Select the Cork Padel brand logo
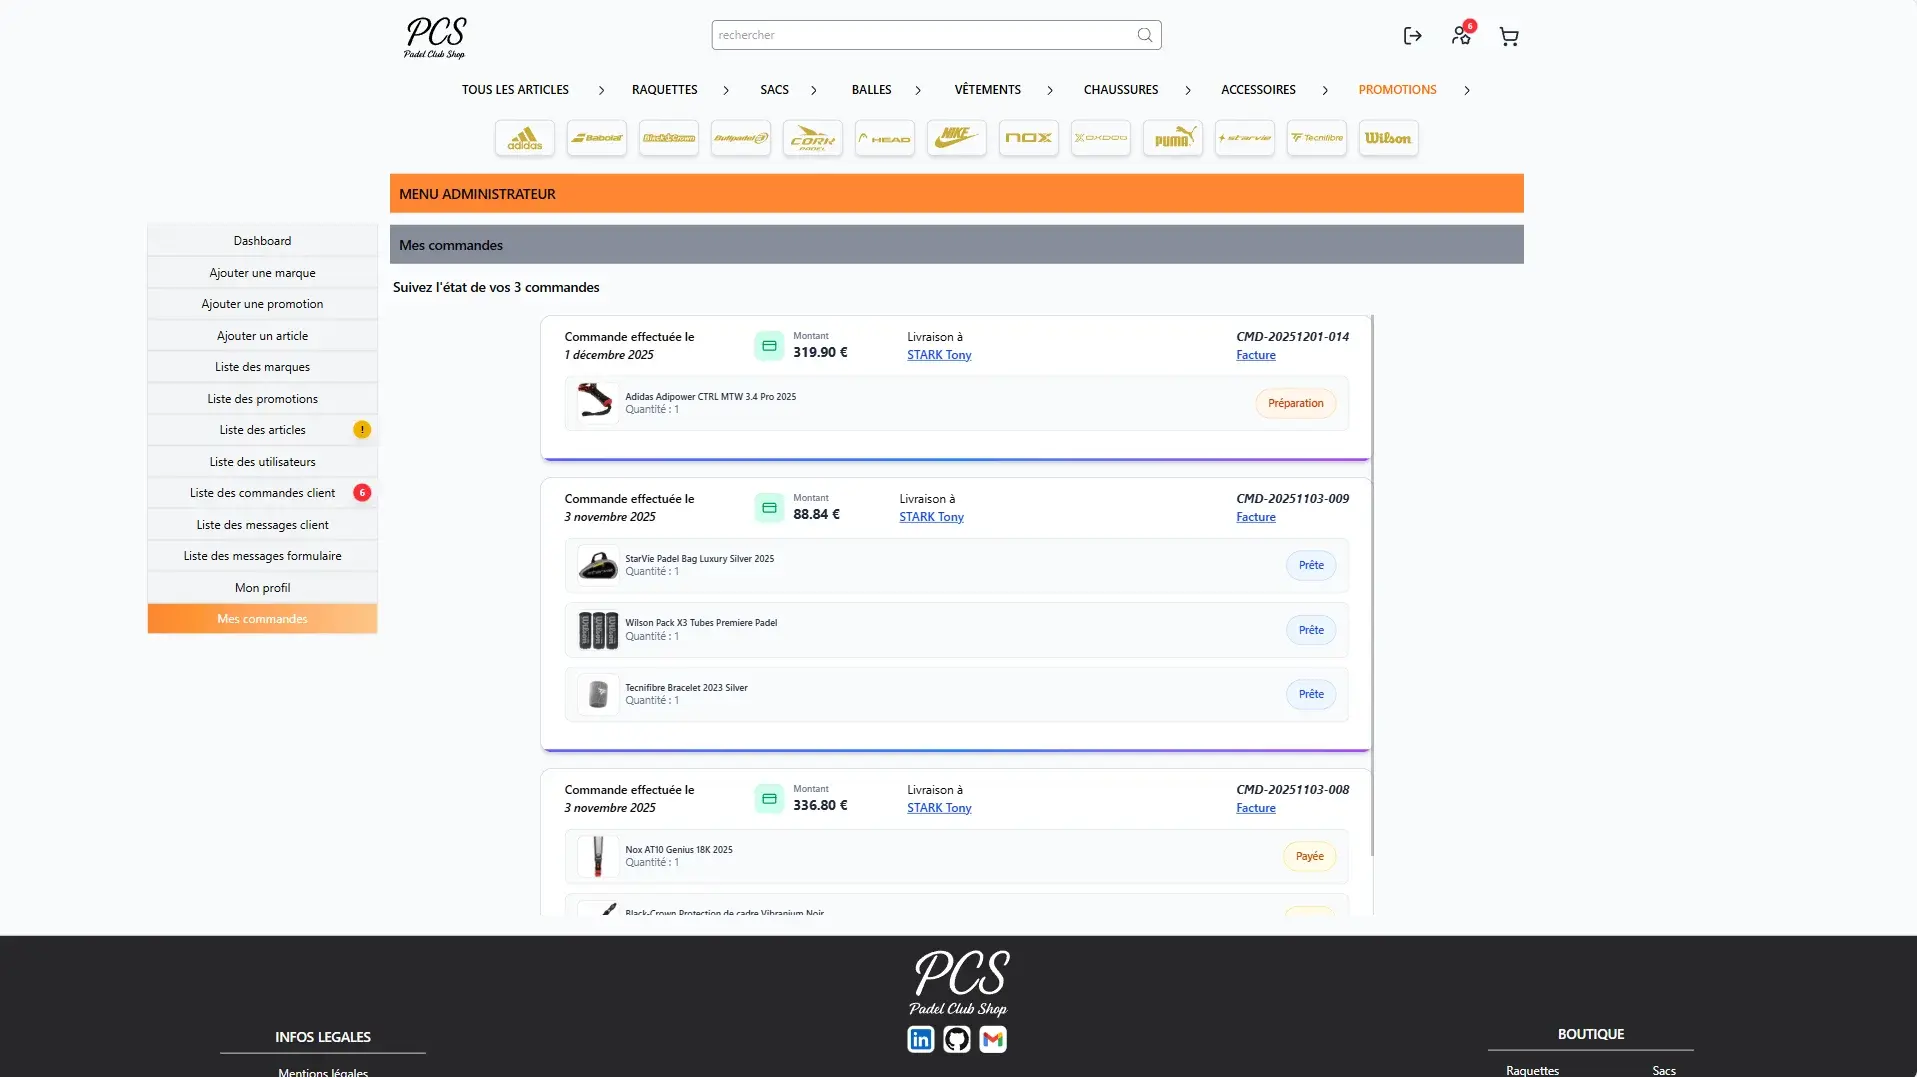 pos(813,138)
